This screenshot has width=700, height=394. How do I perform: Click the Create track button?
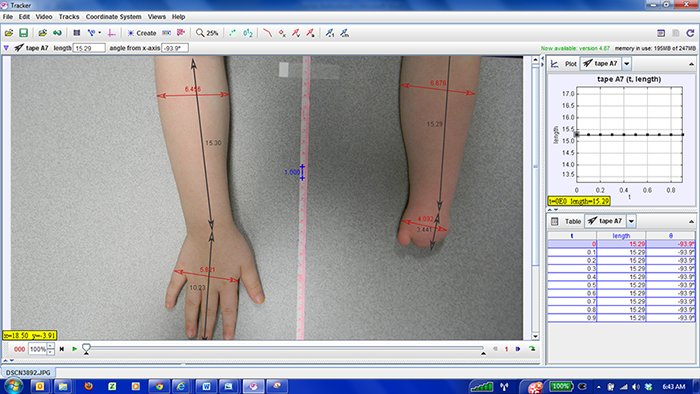142,33
